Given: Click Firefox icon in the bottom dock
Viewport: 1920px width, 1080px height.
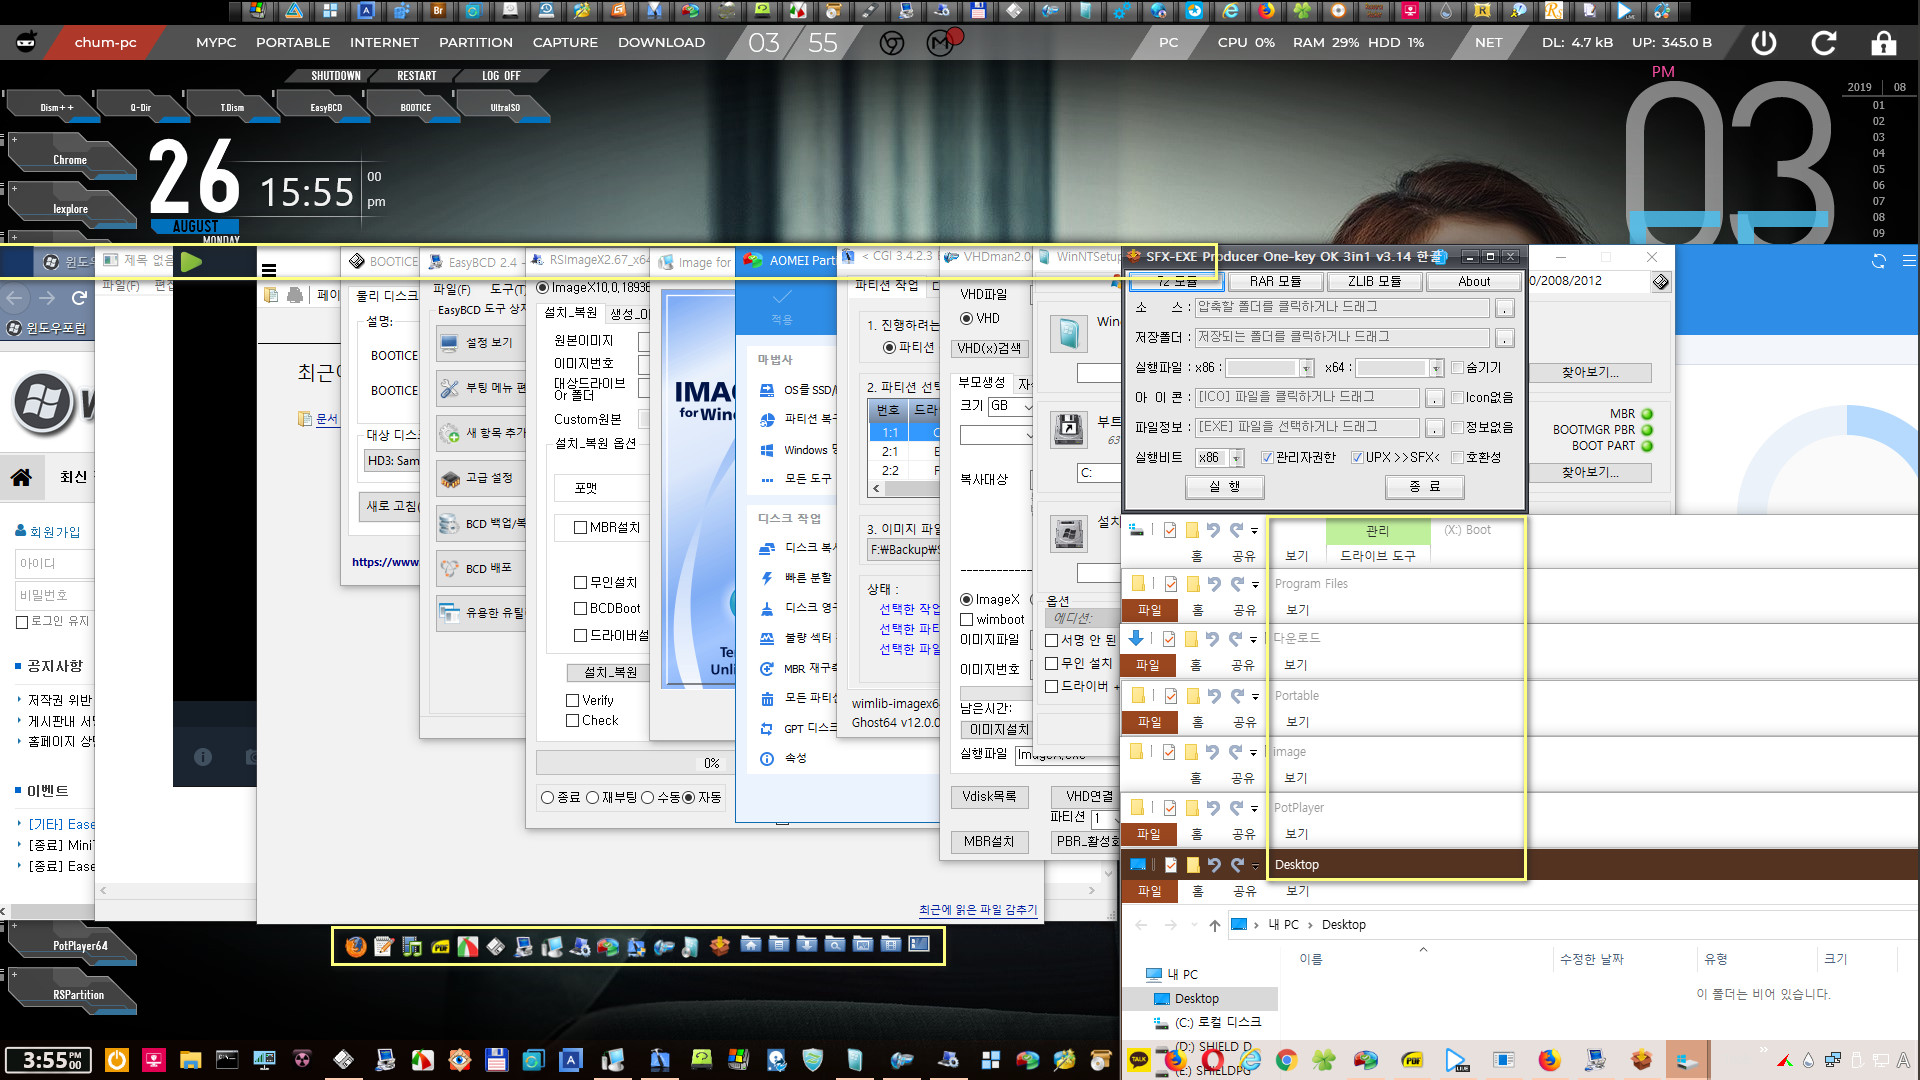Looking at the screenshot, I should coord(356,946).
